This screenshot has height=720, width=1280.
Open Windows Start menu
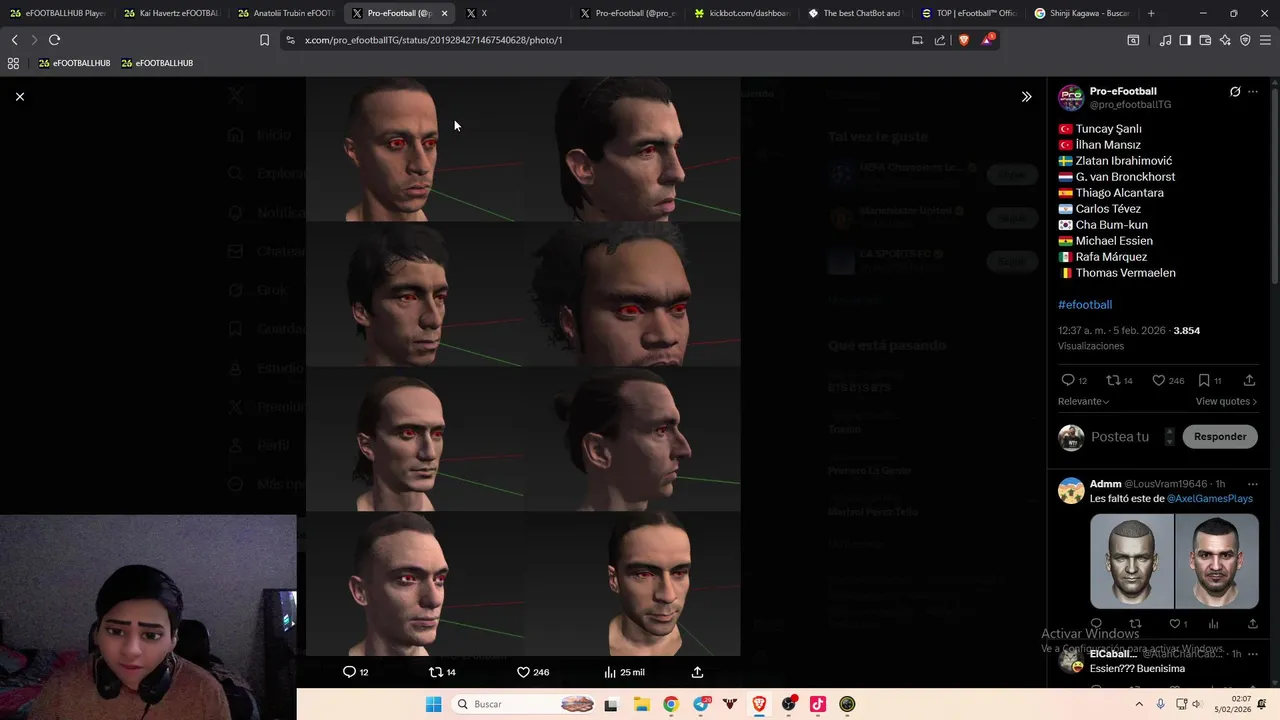433,704
